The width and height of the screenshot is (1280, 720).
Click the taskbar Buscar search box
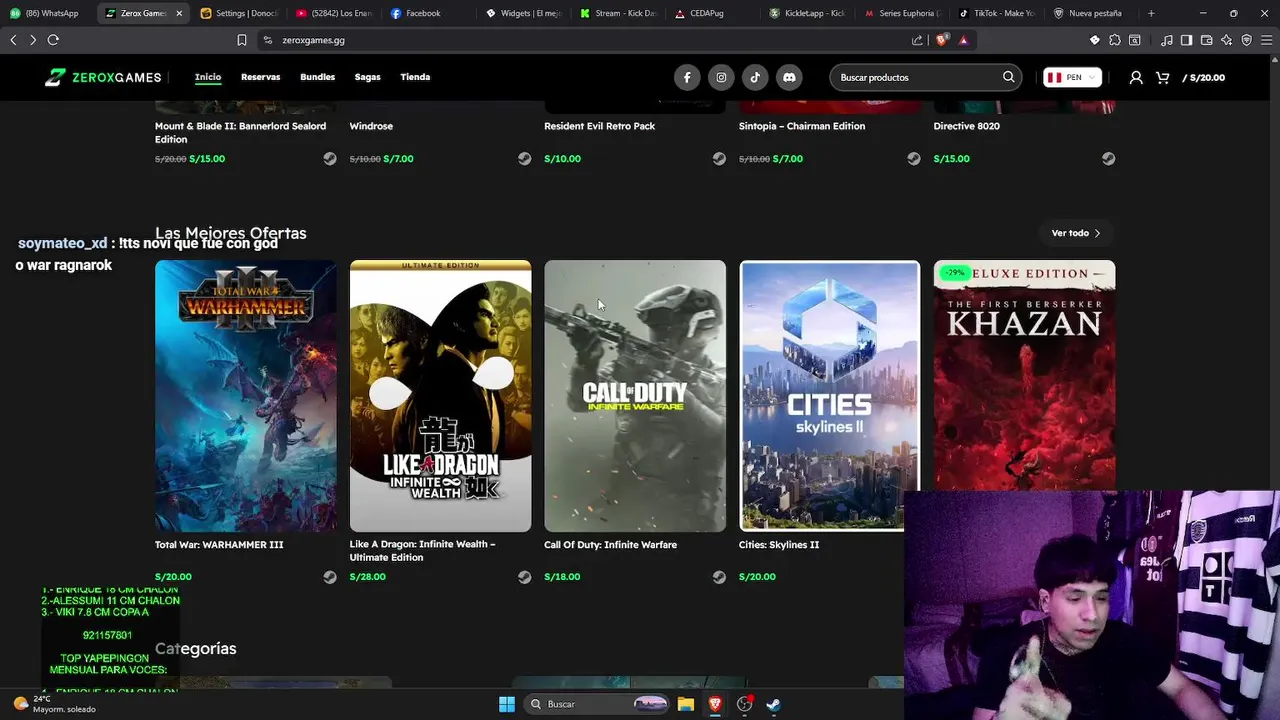(597, 704)
